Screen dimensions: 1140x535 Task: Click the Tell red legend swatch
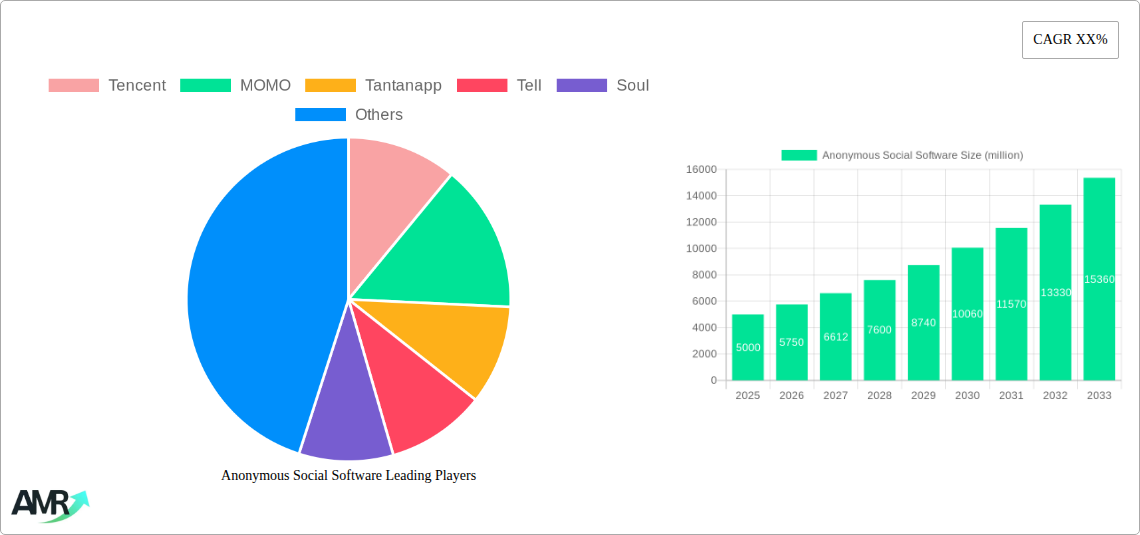[x=481, y=86]
